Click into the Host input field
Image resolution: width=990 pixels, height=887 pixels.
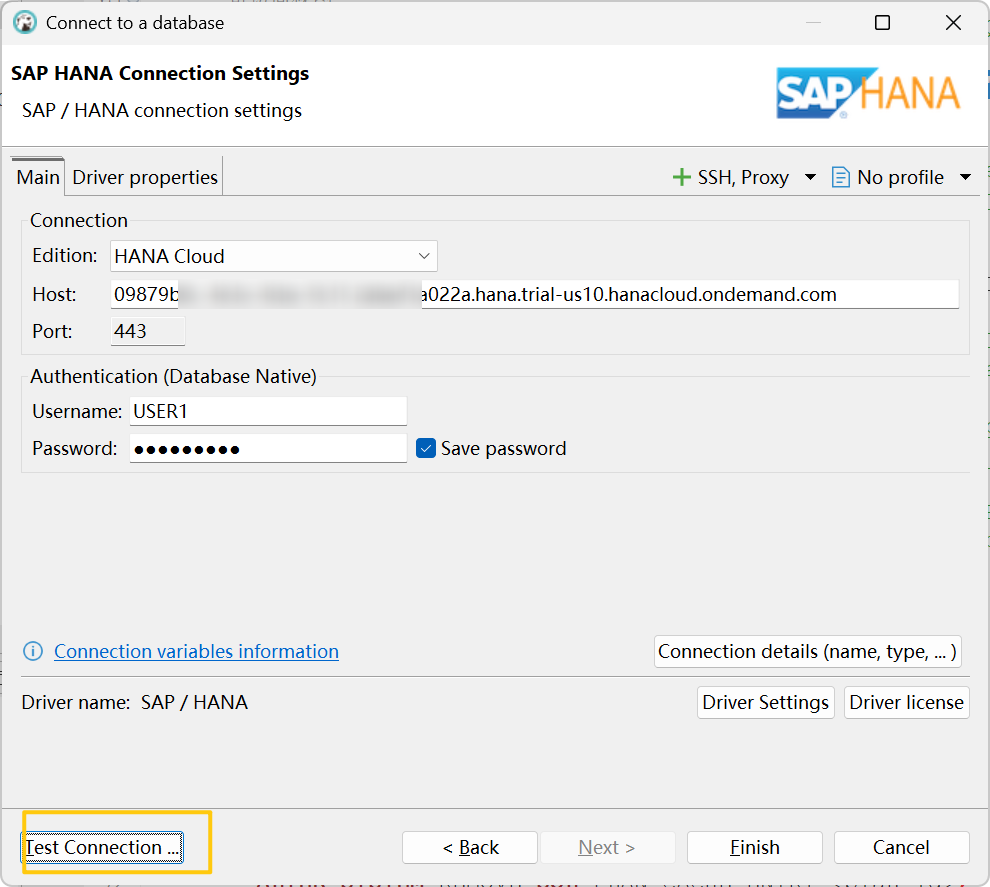[x=534, y=294]
